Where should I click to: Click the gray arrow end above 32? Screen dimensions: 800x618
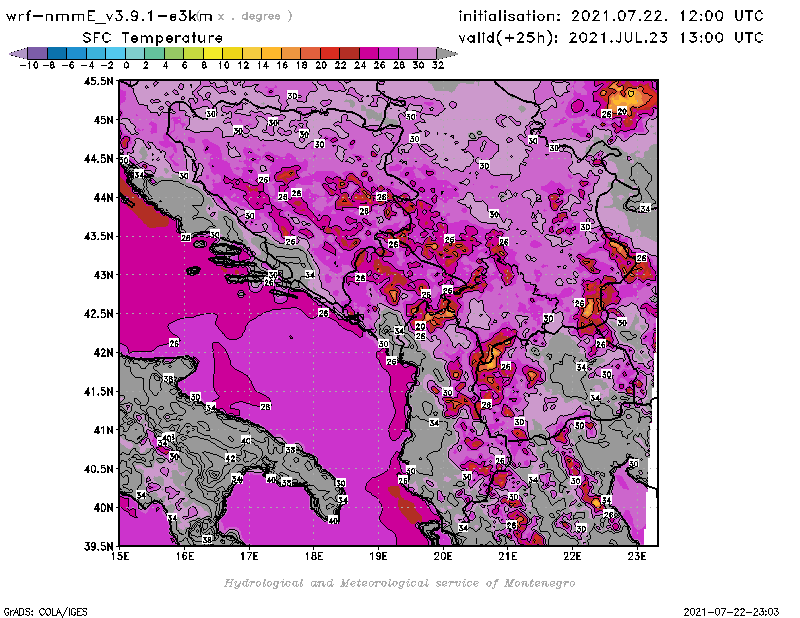click(447, 53)
